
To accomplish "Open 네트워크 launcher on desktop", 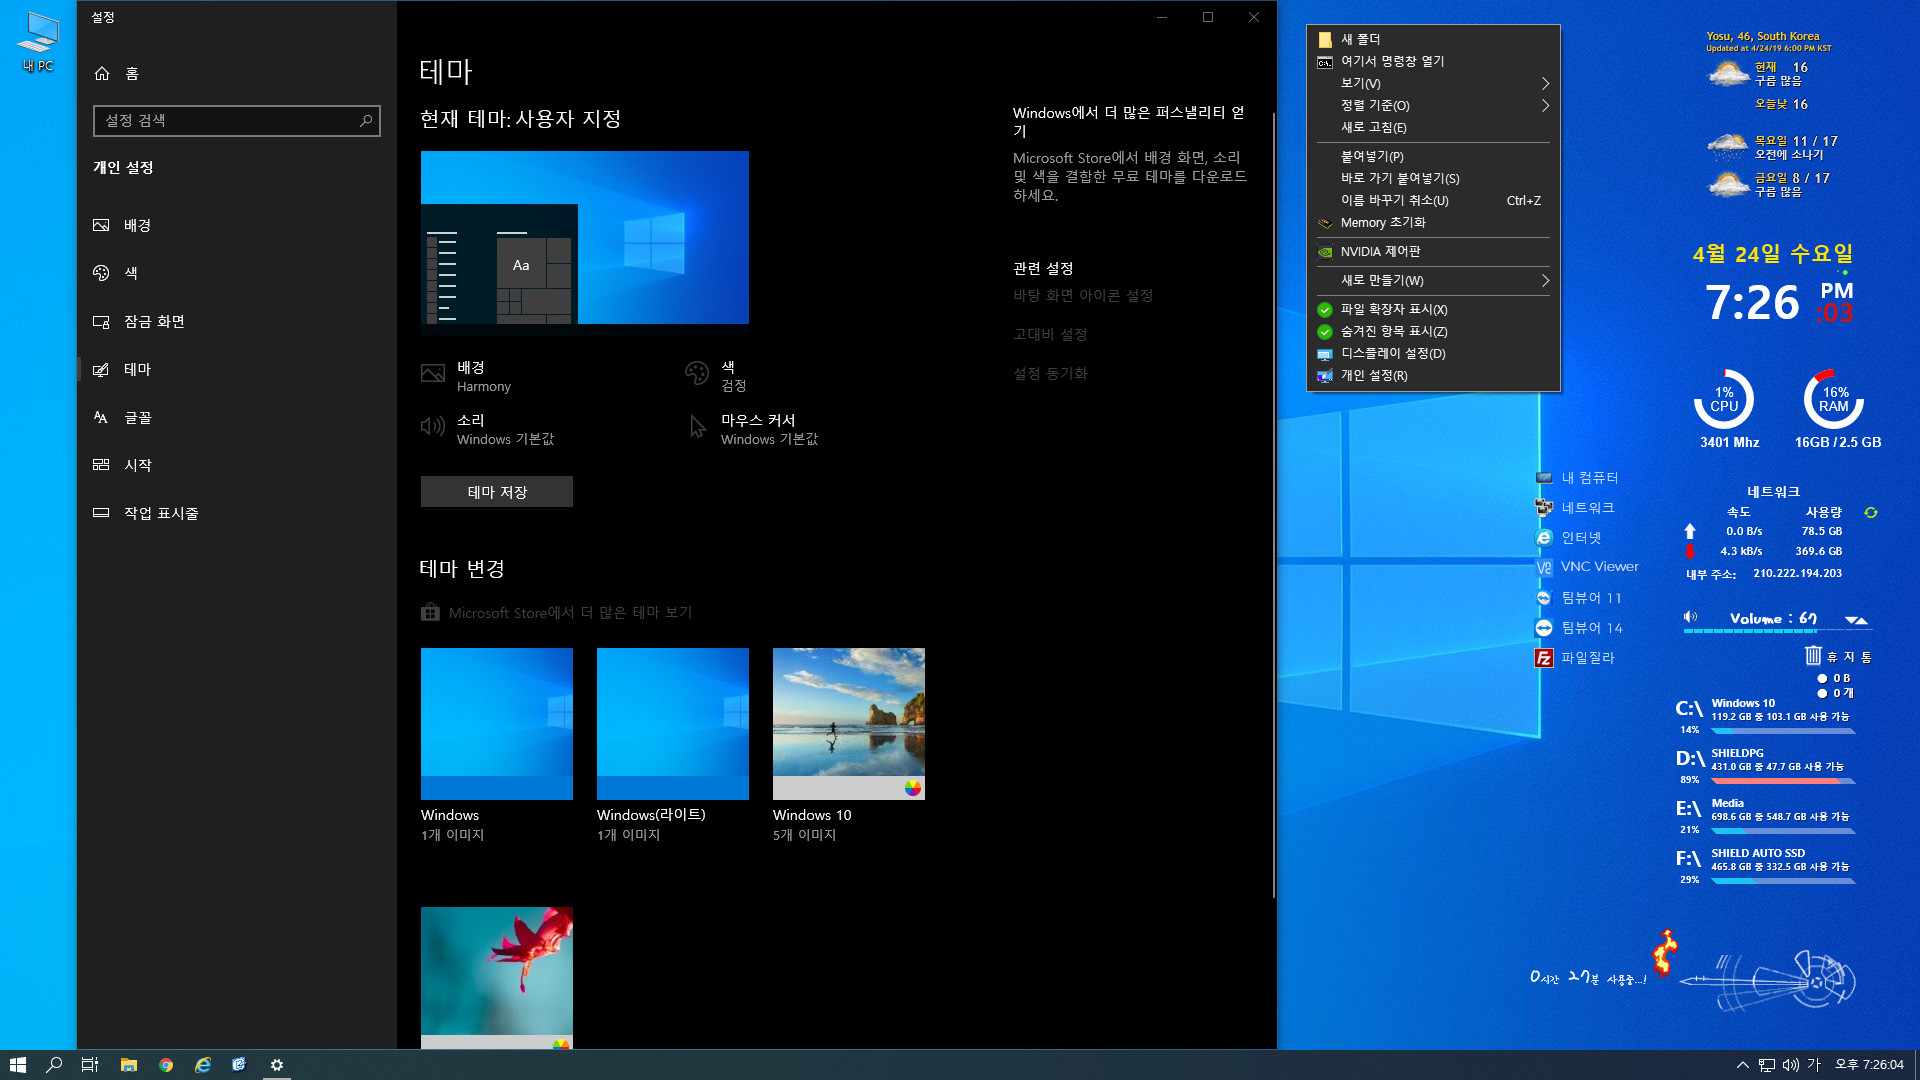I will point(1575,508).
